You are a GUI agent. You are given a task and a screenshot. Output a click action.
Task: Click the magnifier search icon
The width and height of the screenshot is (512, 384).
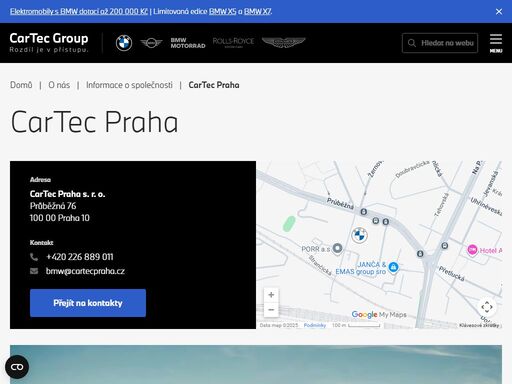412,43
